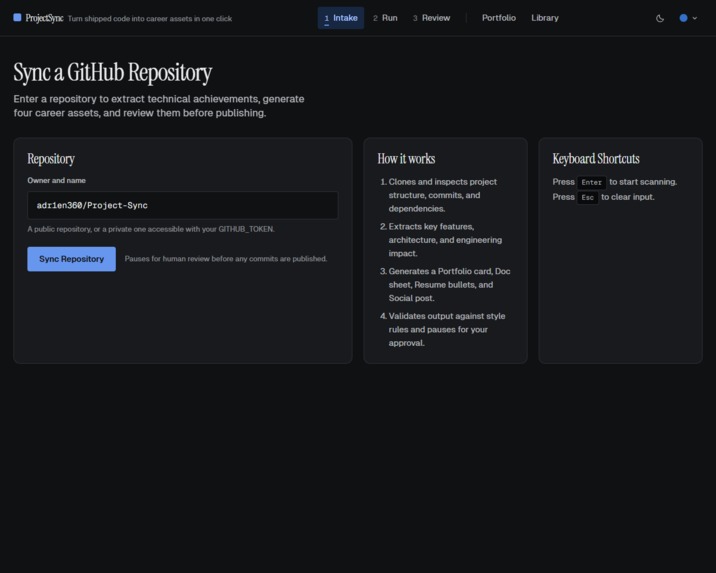Click the 'Repository' card heading
This screenshot has height=573, width=716.
[x=51, y=158]
